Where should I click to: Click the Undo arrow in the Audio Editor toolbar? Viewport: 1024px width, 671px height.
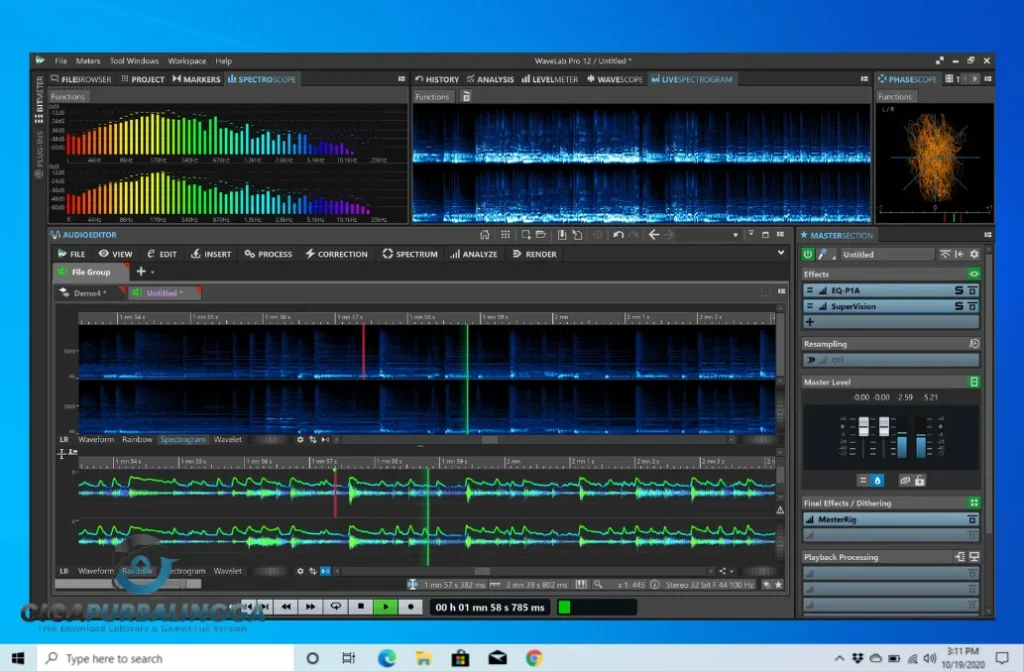tap(618, 235)
